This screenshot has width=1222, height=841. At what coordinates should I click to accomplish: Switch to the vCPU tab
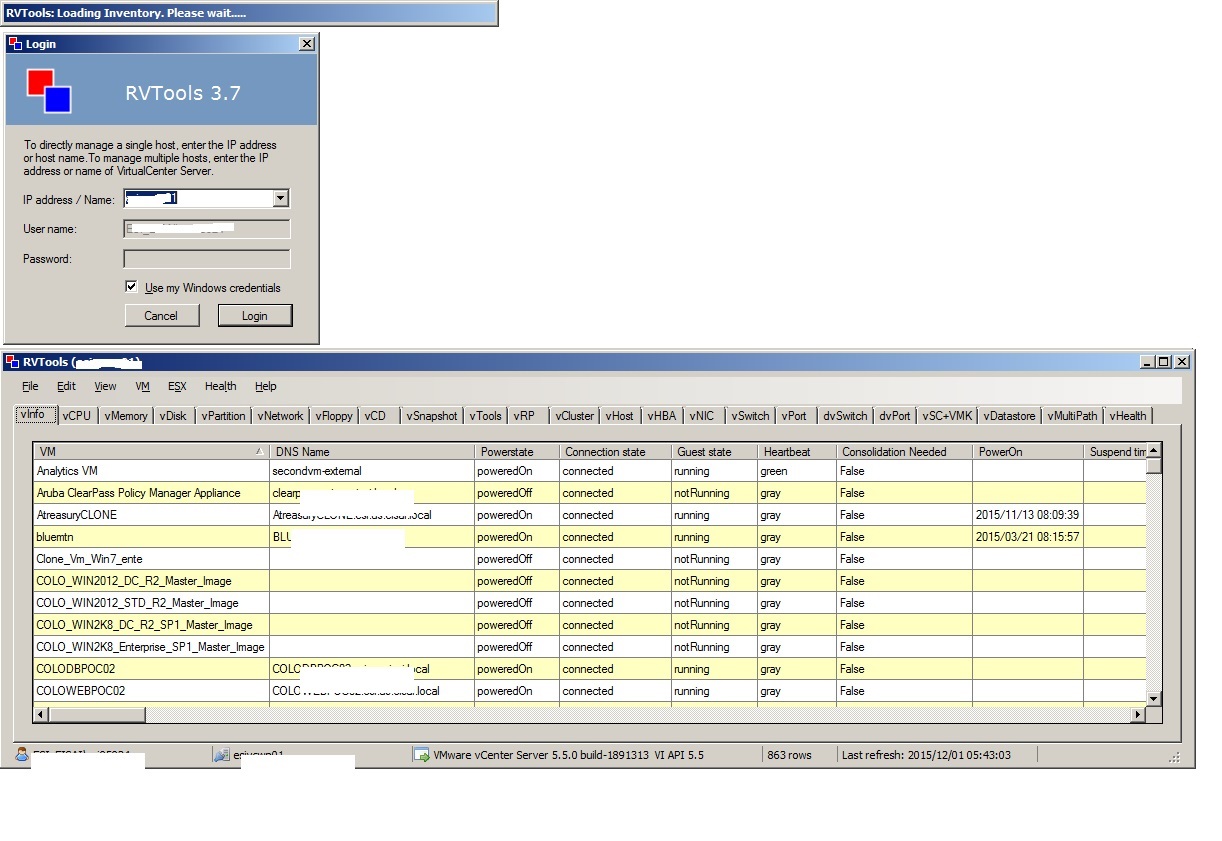(x=77, y=416)
